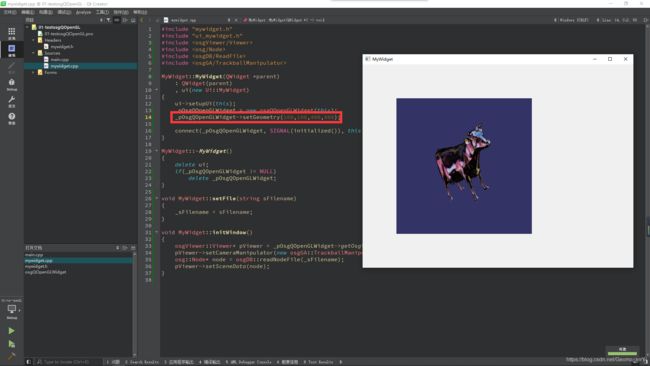Close the Projects side panel

pyautogui.click(x=133, y=20)
